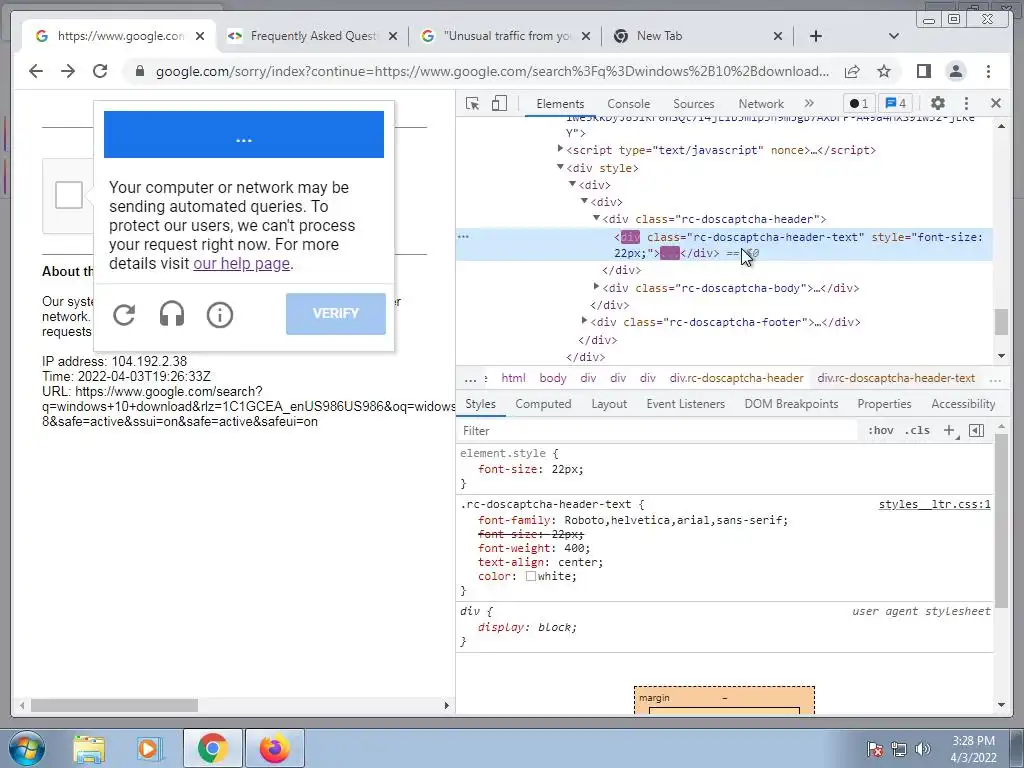Open the selected node's ellipsis actions menu
Viewport: 1024px width, 768px height.
pos(463,236)
